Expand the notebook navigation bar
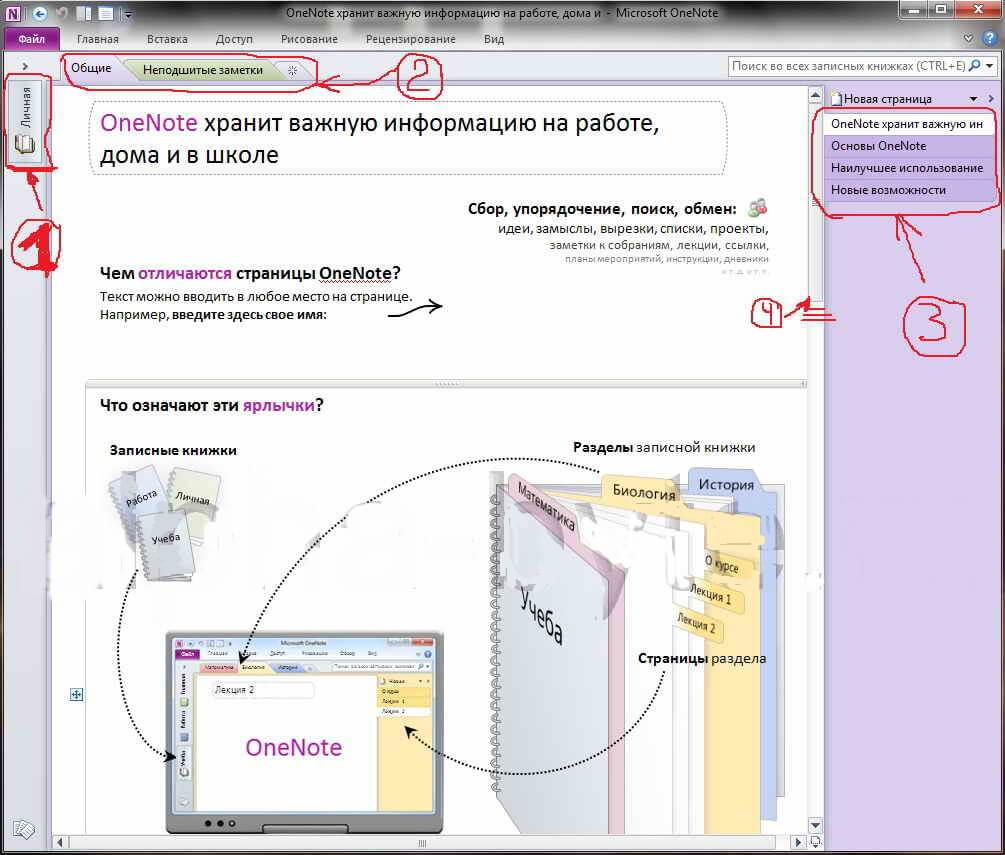Image resolution: width=1005 pixels, height=855 pixels. pos(25,67)
